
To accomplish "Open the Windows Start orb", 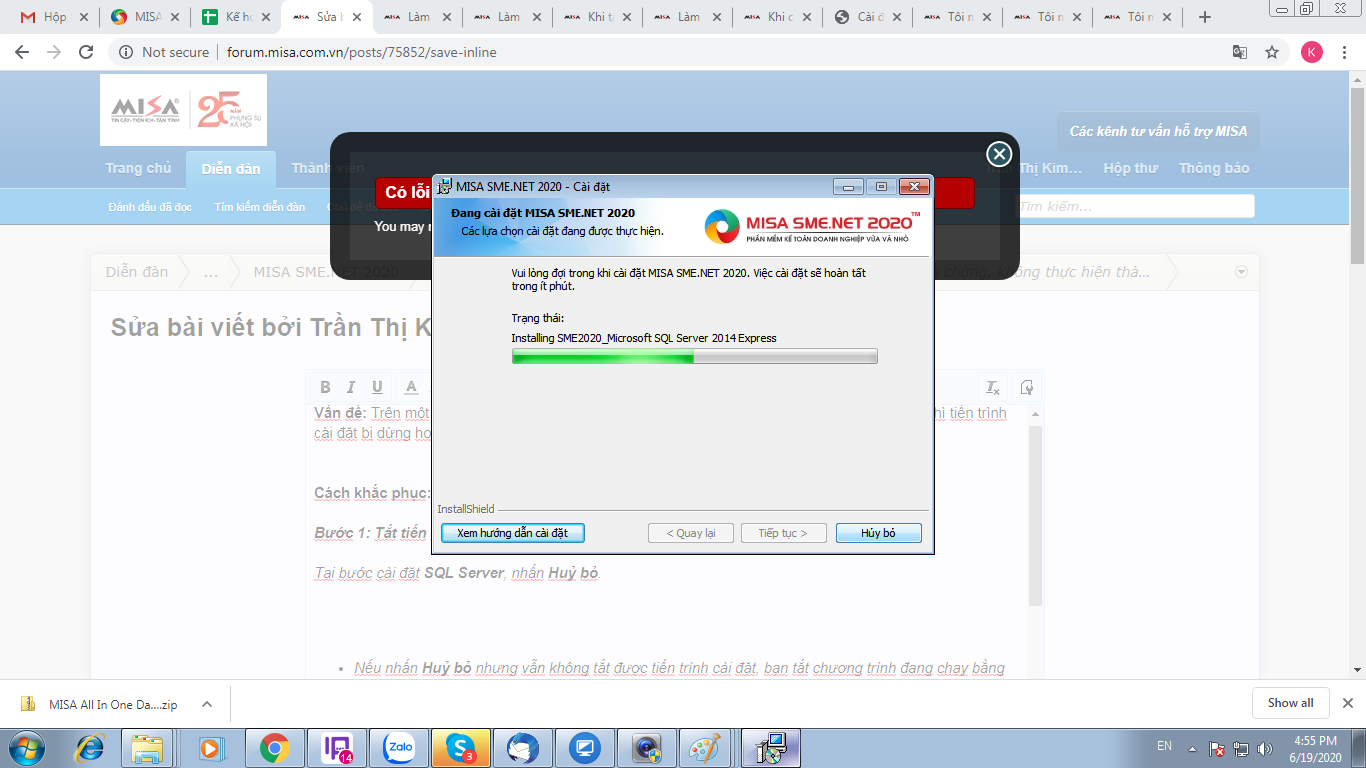I will click(x=28, y=748).
